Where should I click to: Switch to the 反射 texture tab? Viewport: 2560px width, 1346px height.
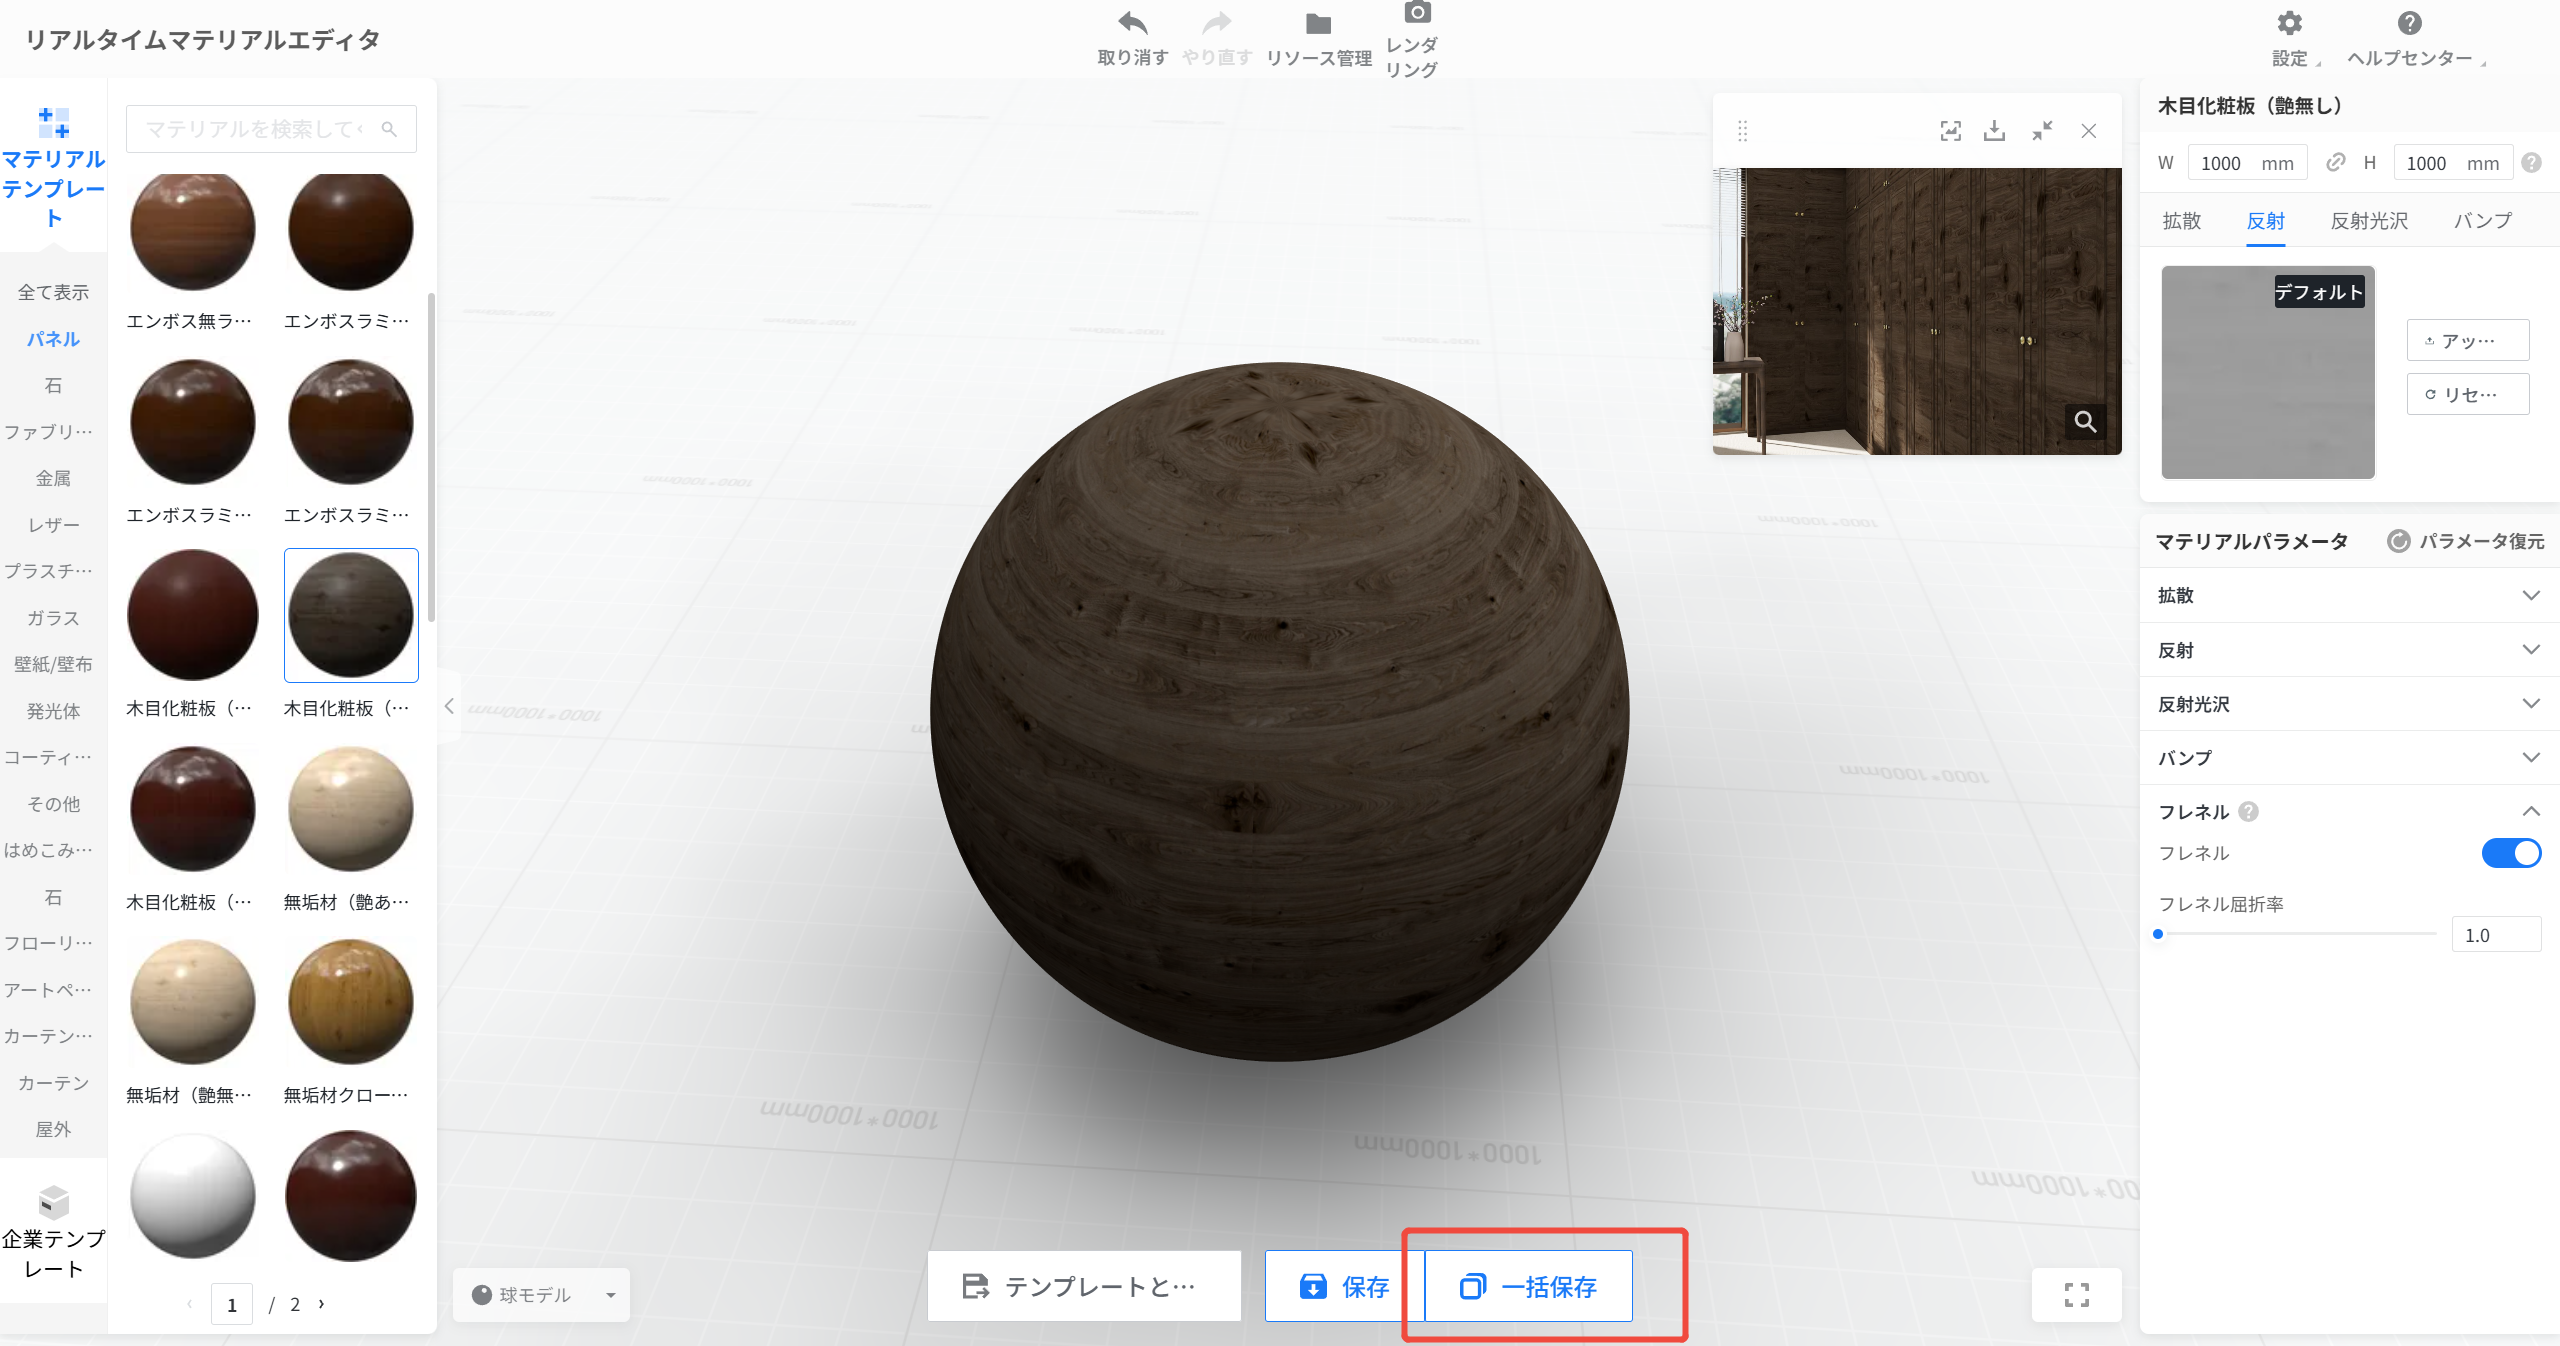[2265, 221]
